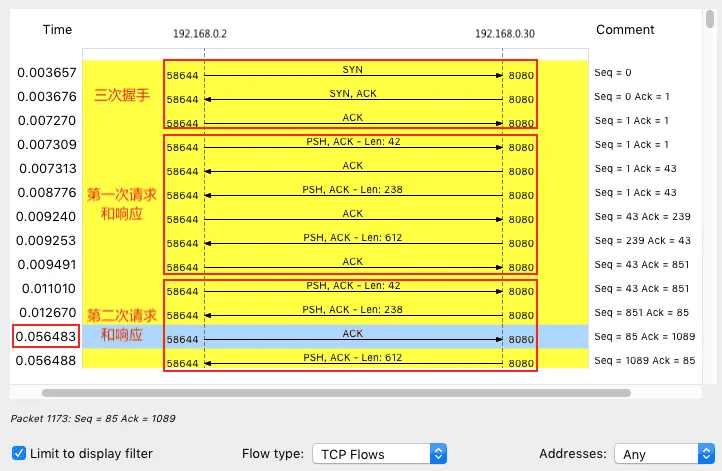
Task: Click time value 0.009491
Action: point(47,265)
